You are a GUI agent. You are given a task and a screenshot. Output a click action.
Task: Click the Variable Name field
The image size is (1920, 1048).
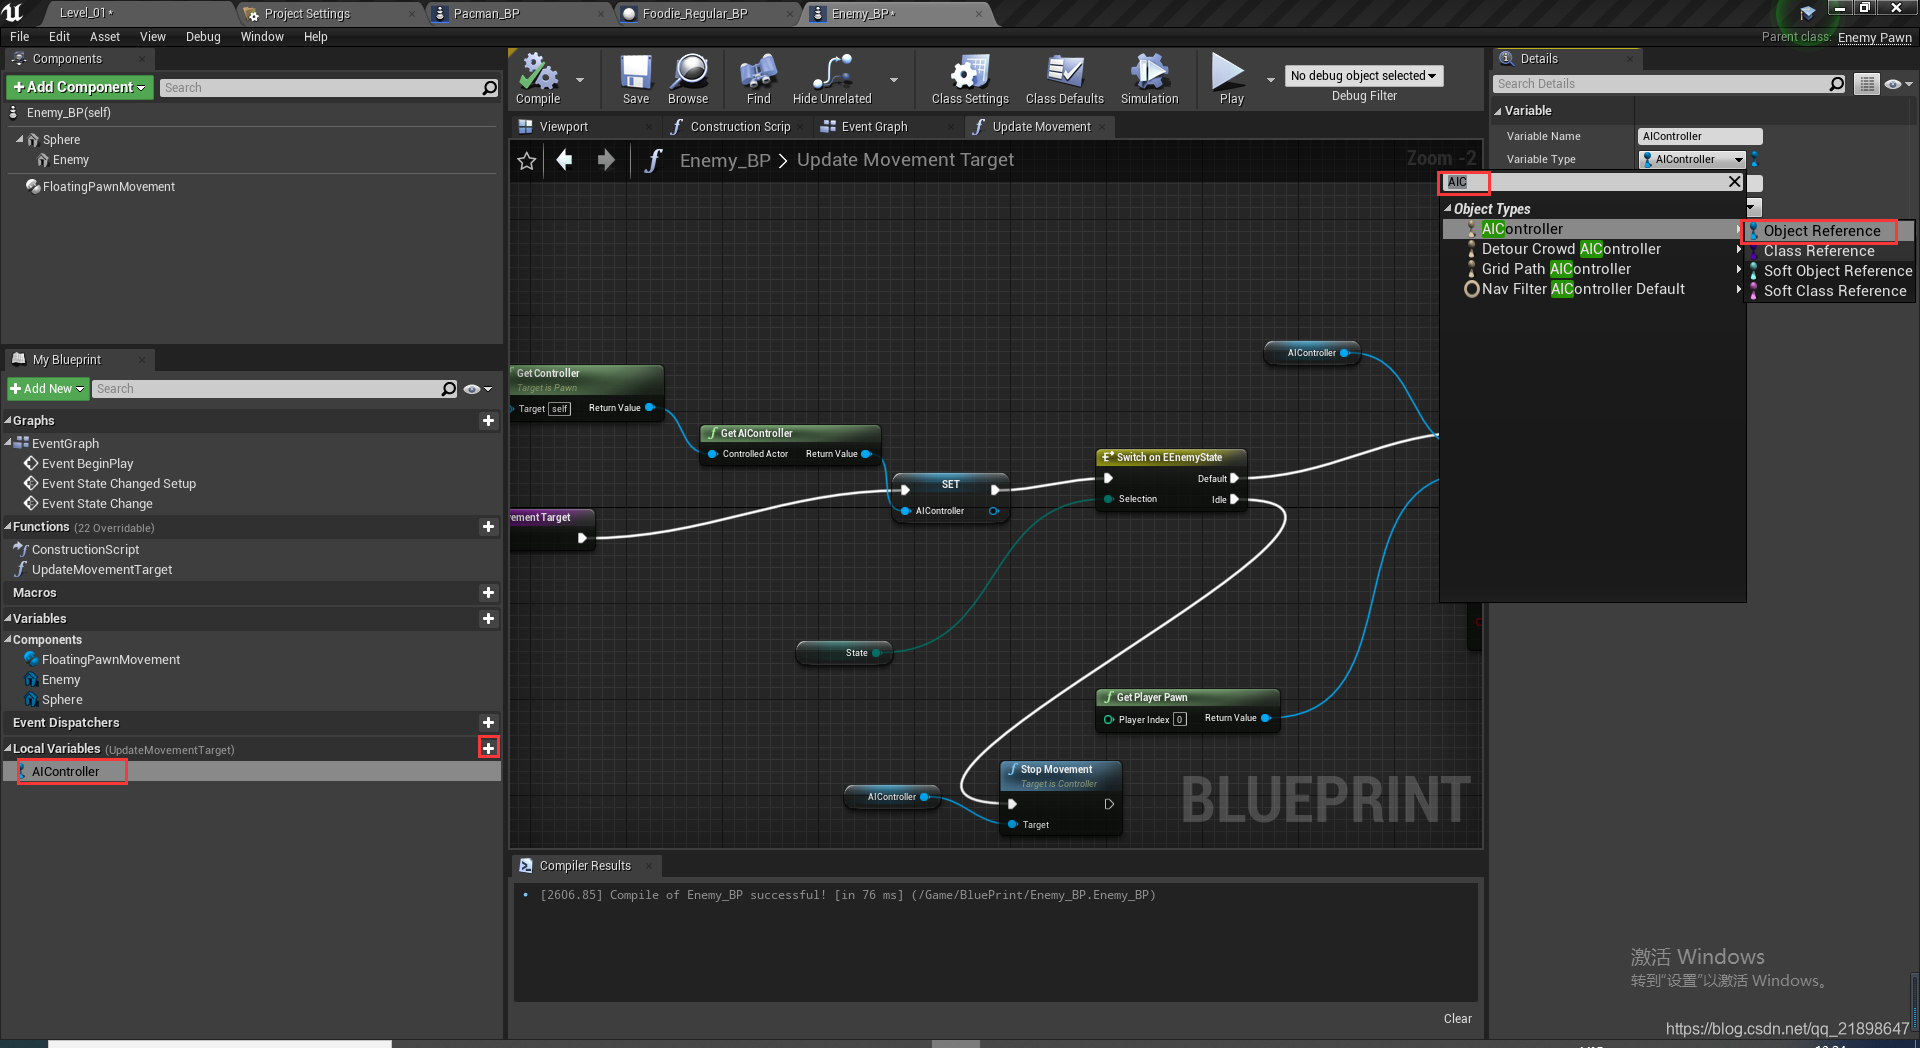click(1700, 136)
